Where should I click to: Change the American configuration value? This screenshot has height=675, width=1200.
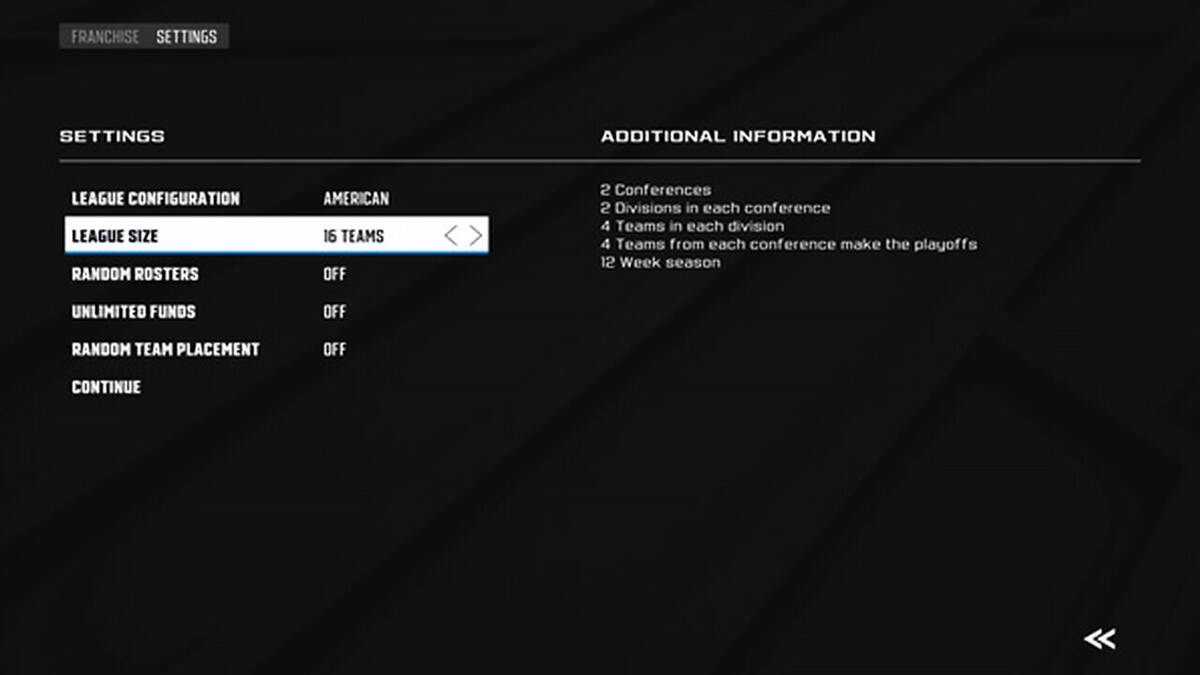point(356,199)
